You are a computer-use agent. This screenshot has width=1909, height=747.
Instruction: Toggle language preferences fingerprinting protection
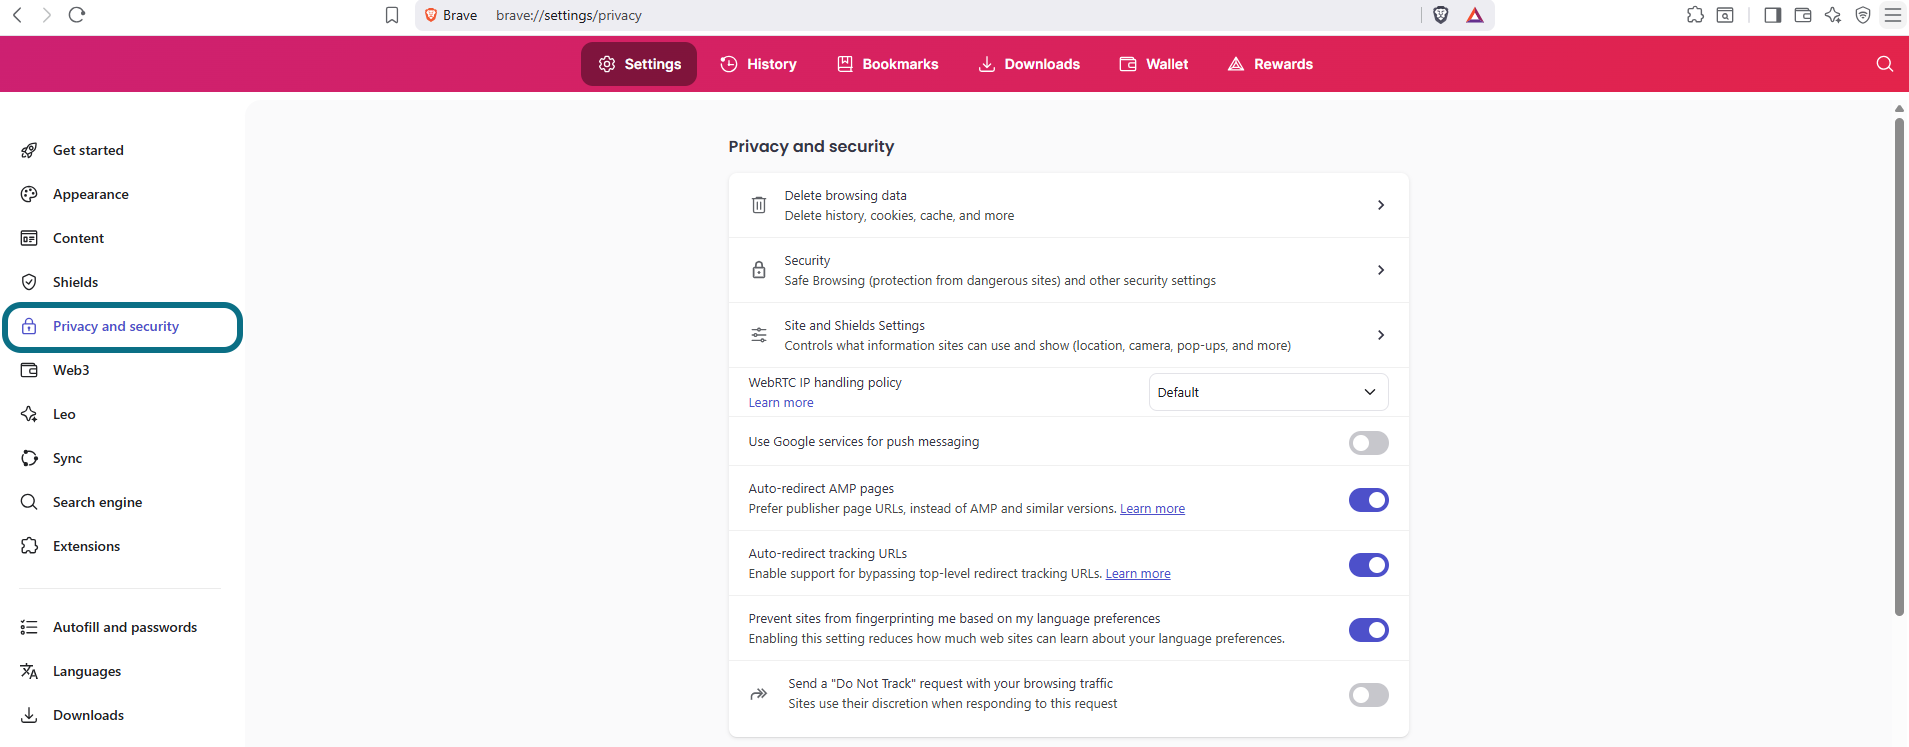click(x=1368, y=630)
